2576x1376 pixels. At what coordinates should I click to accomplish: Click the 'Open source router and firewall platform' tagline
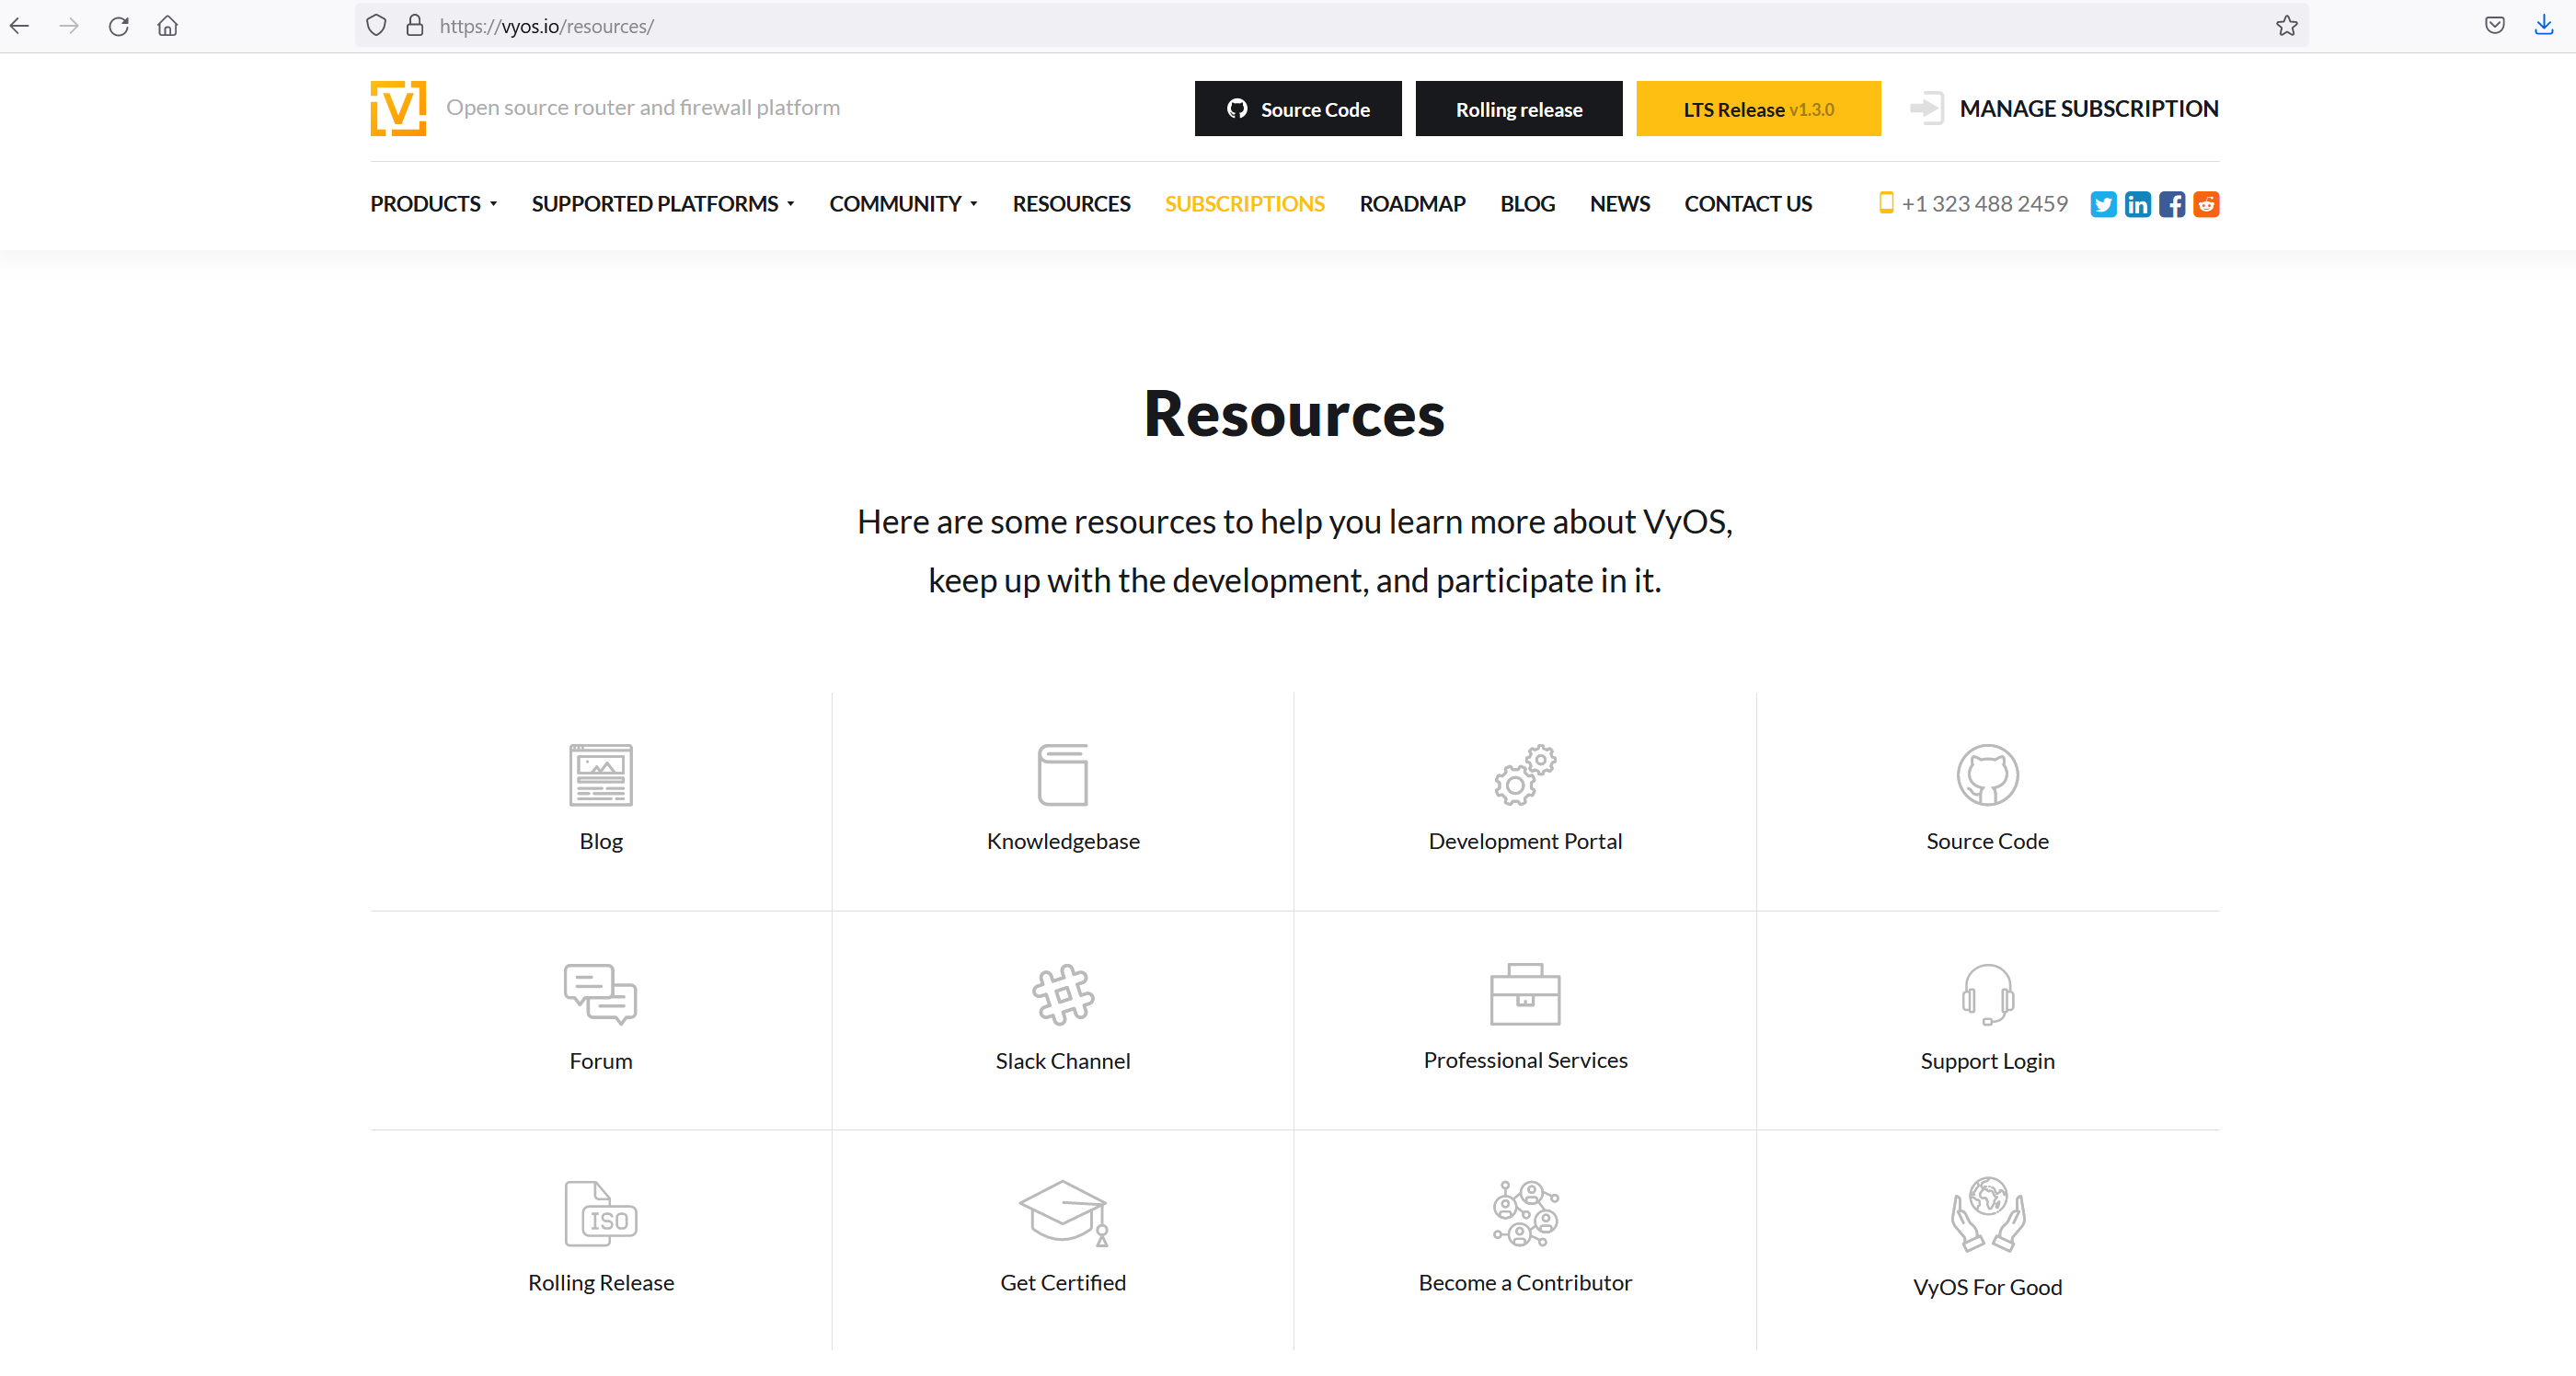642,107
